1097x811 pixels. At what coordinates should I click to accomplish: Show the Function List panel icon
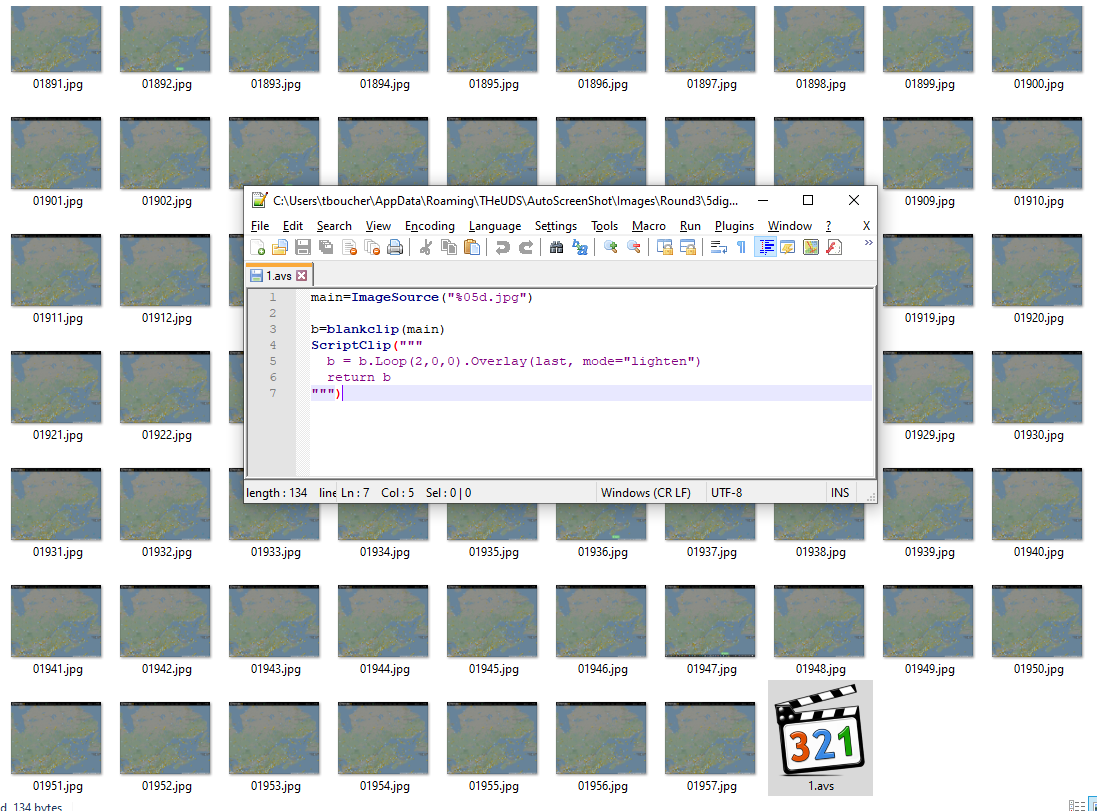834,247
